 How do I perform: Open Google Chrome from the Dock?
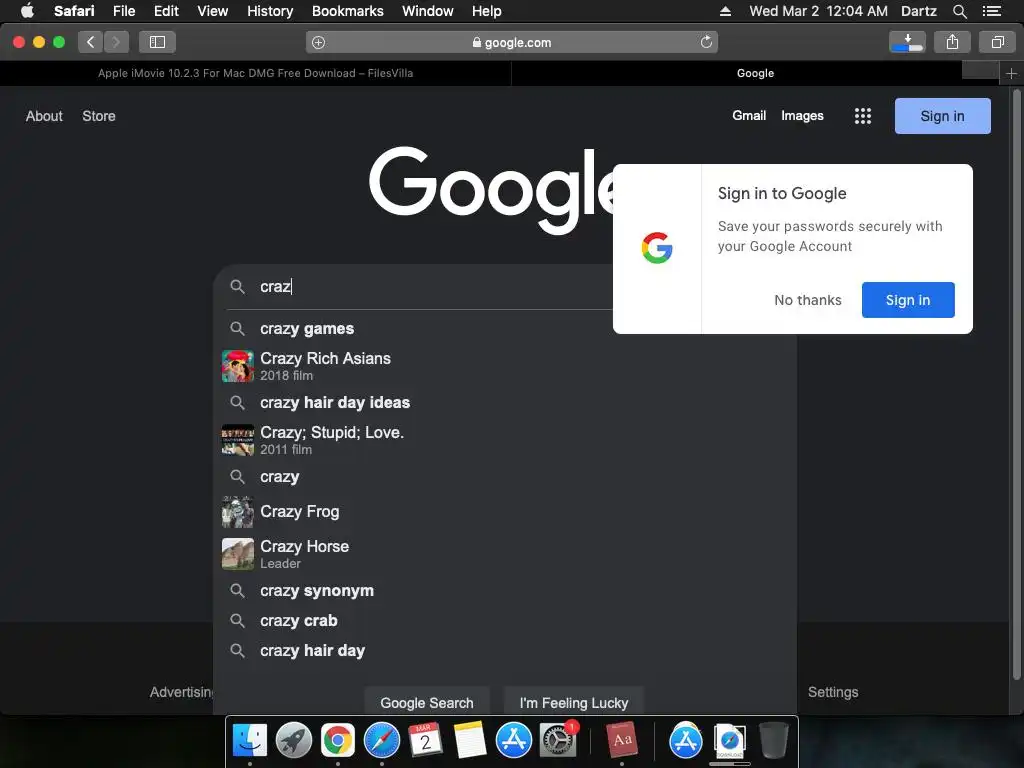(338, 740)
